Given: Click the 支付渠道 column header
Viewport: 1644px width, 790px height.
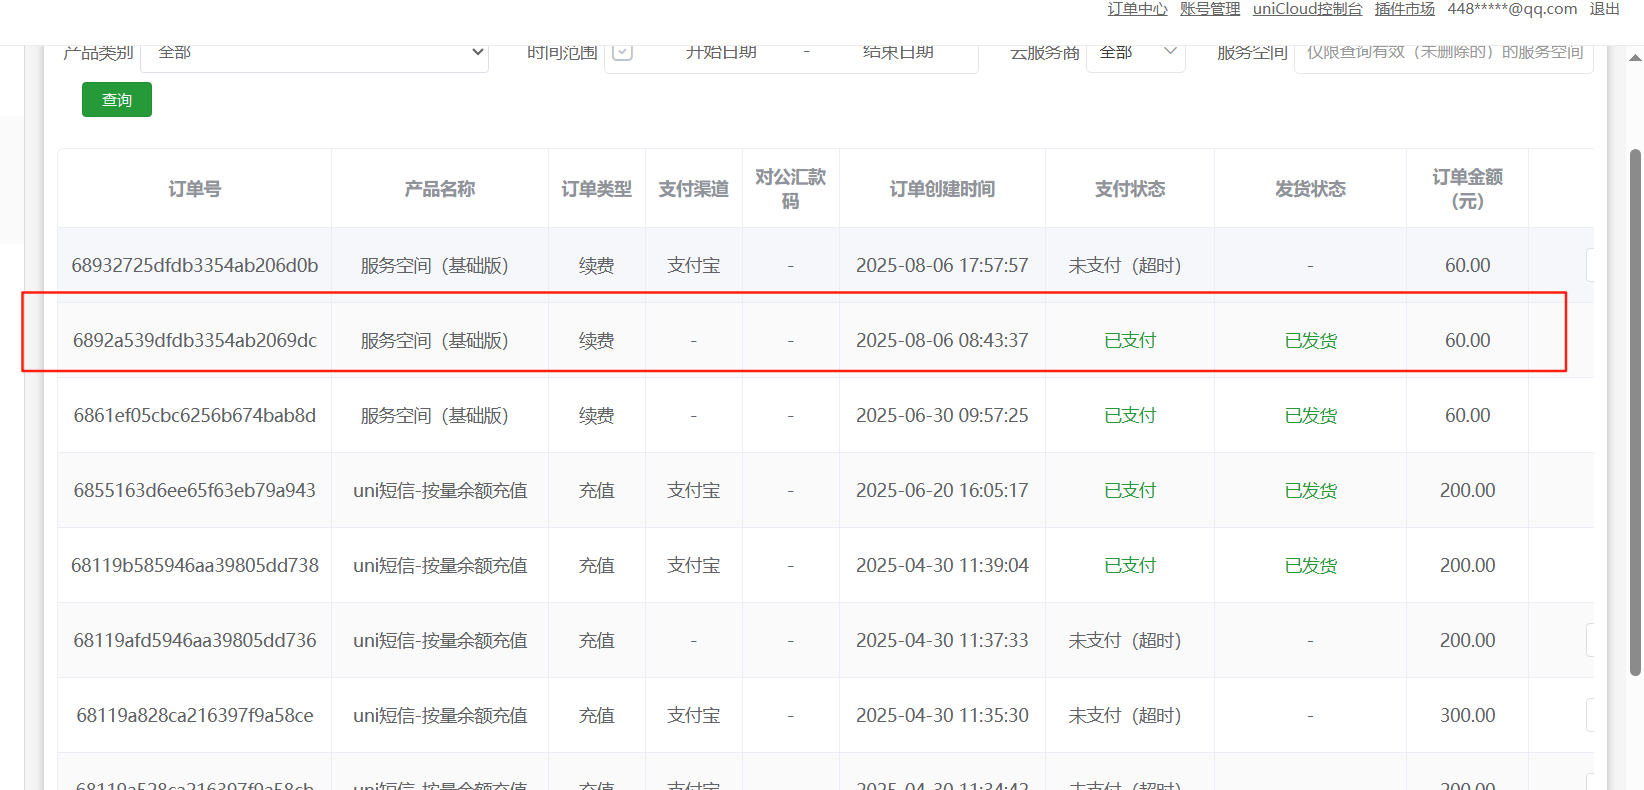Looking at the screenshot, I should 694,189.
